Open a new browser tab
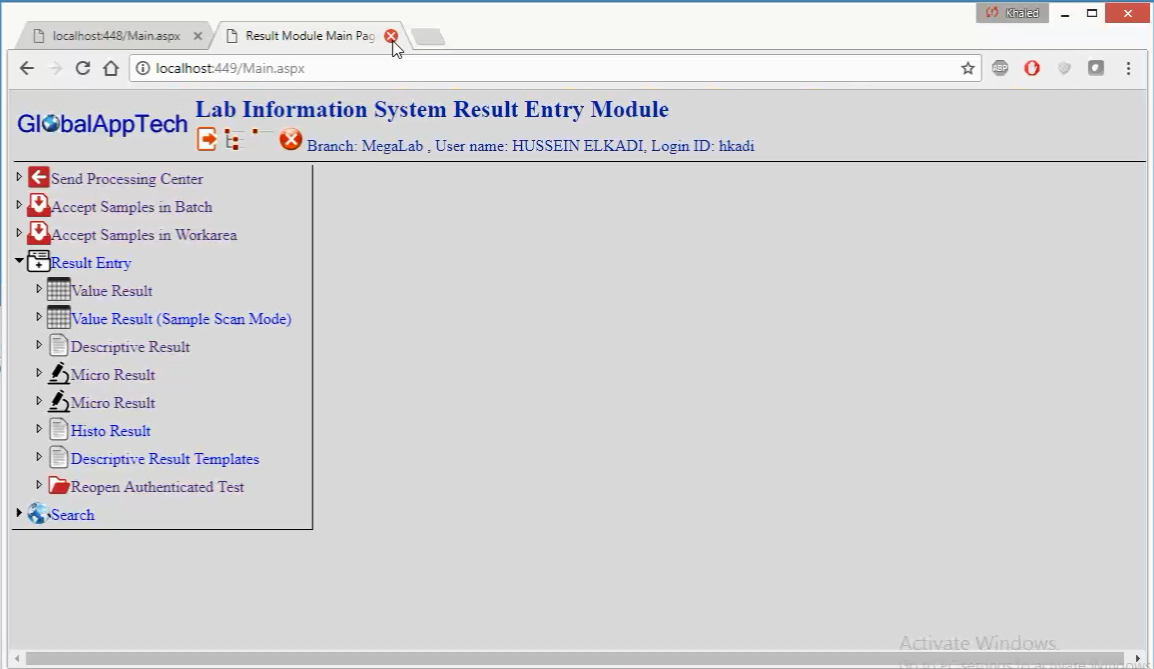The width and height of the screenshot is (1154, 669). (x=428, y=37)
